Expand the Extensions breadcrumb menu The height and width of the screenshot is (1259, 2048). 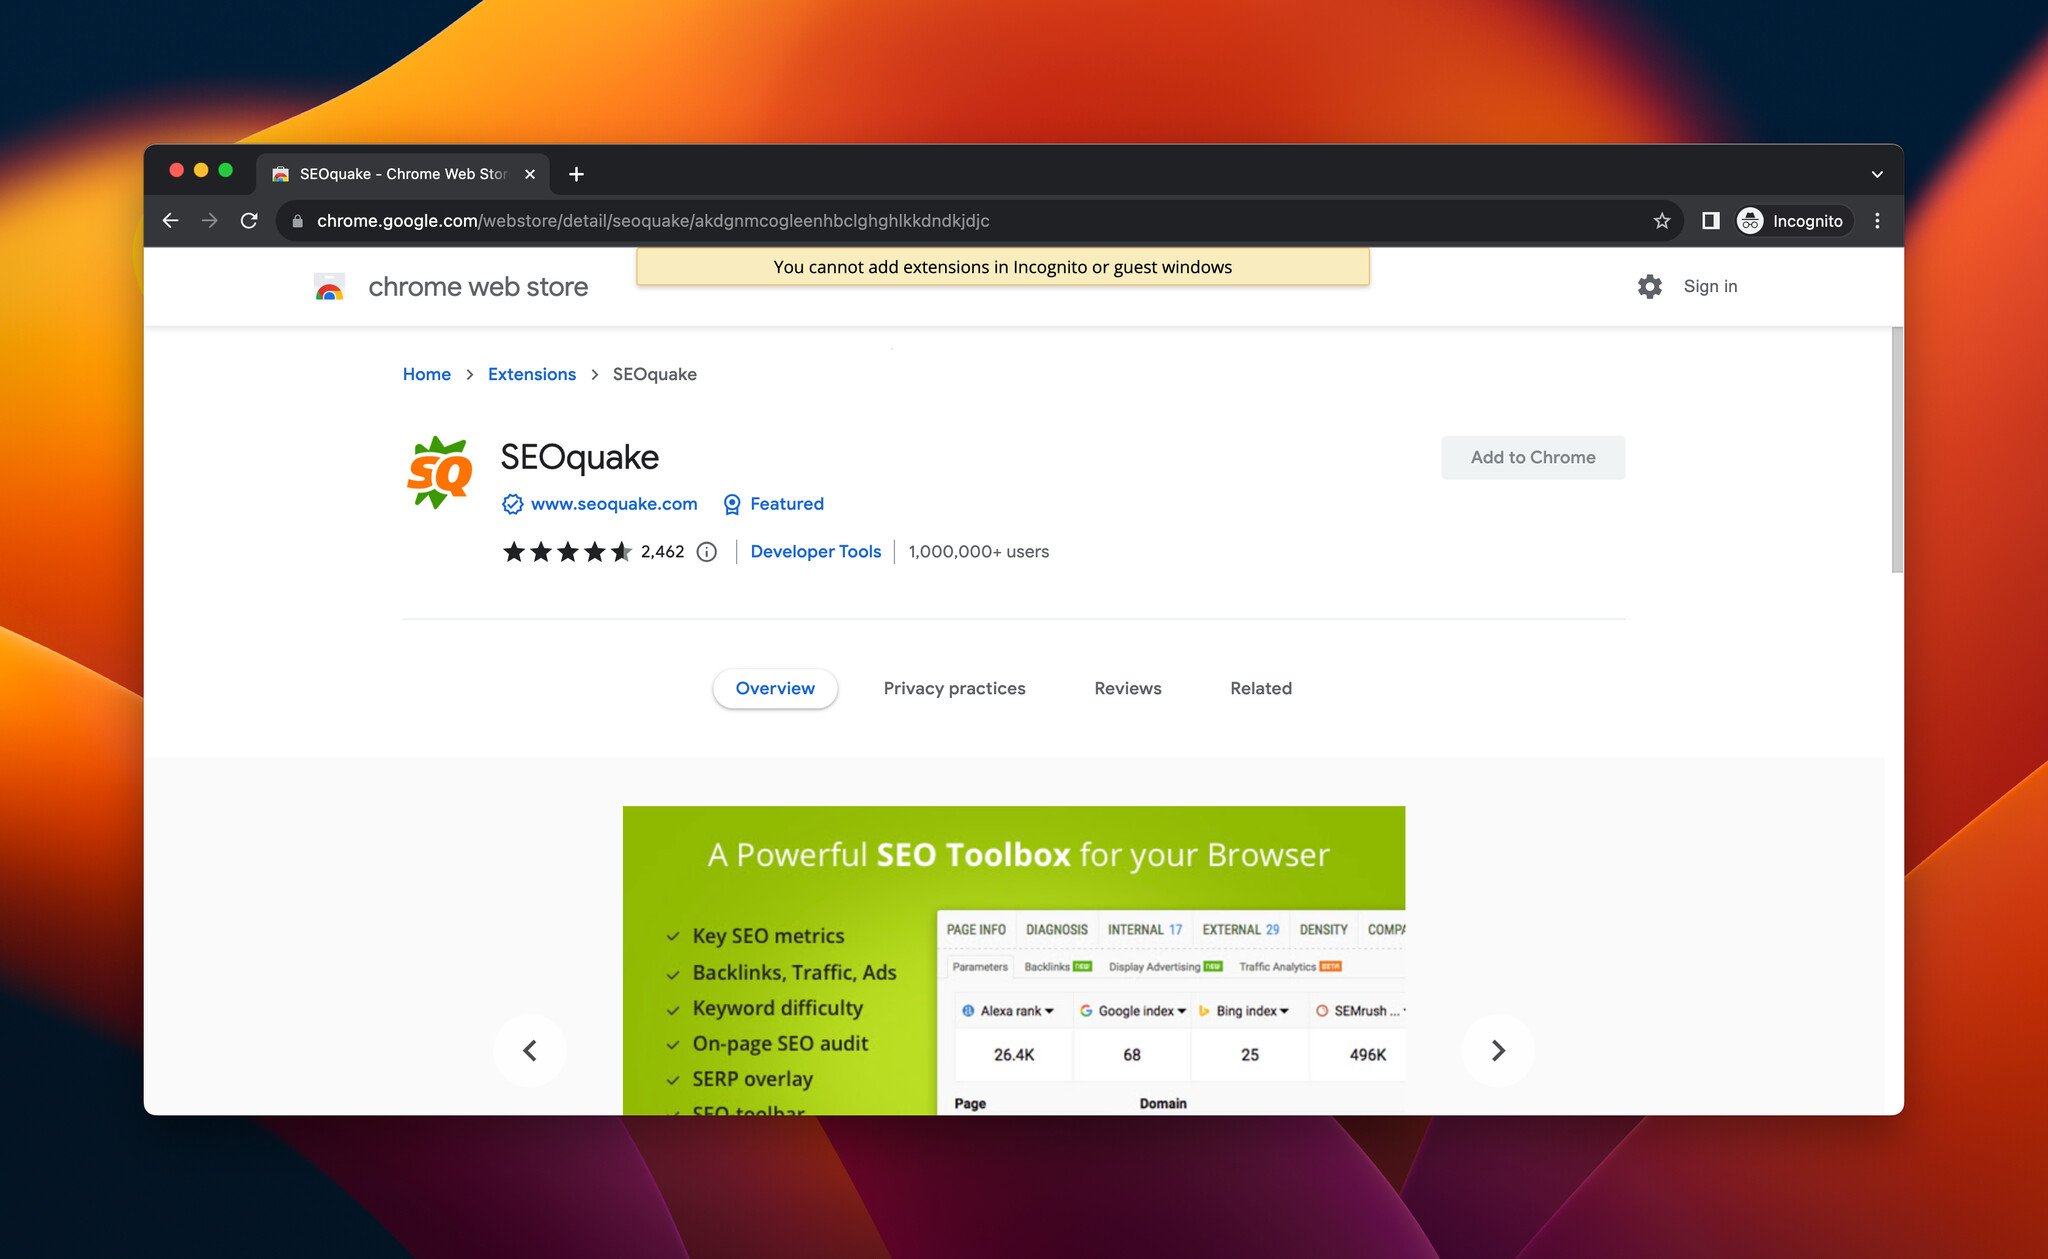click(x=531, y=373)
